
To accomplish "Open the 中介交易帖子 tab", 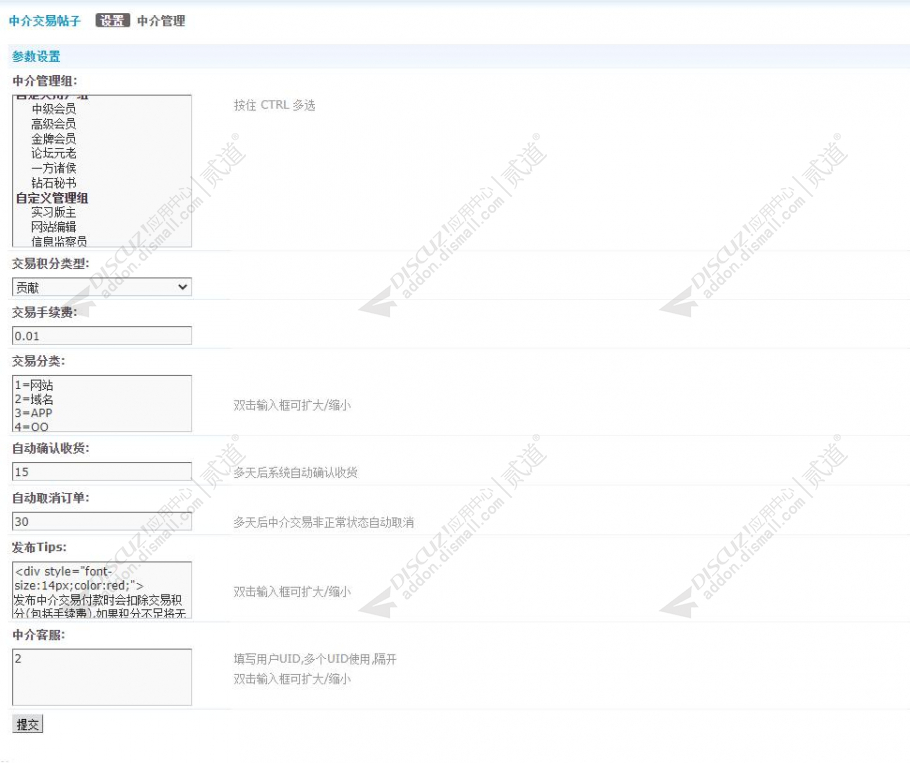I will coord(45,21).
